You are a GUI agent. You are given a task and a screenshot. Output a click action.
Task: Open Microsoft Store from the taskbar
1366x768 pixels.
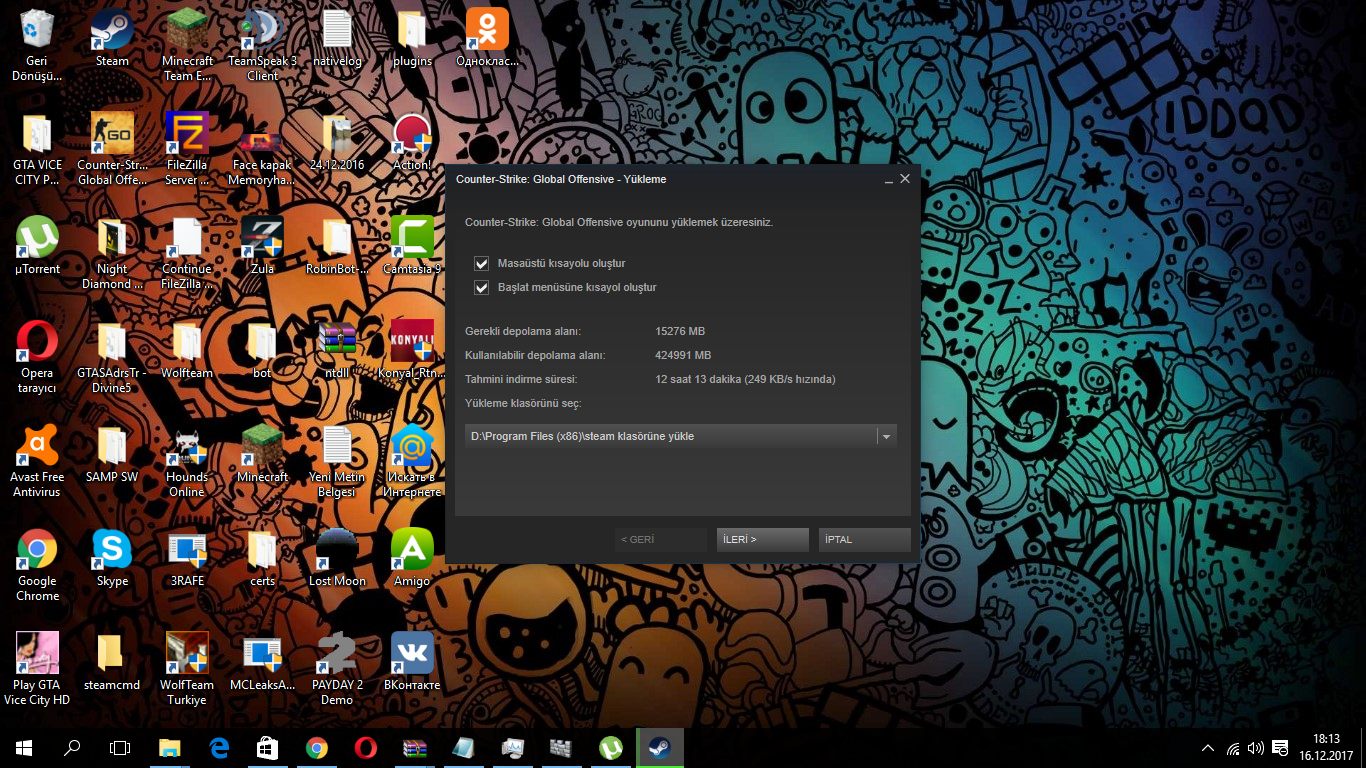pos(268,748)
